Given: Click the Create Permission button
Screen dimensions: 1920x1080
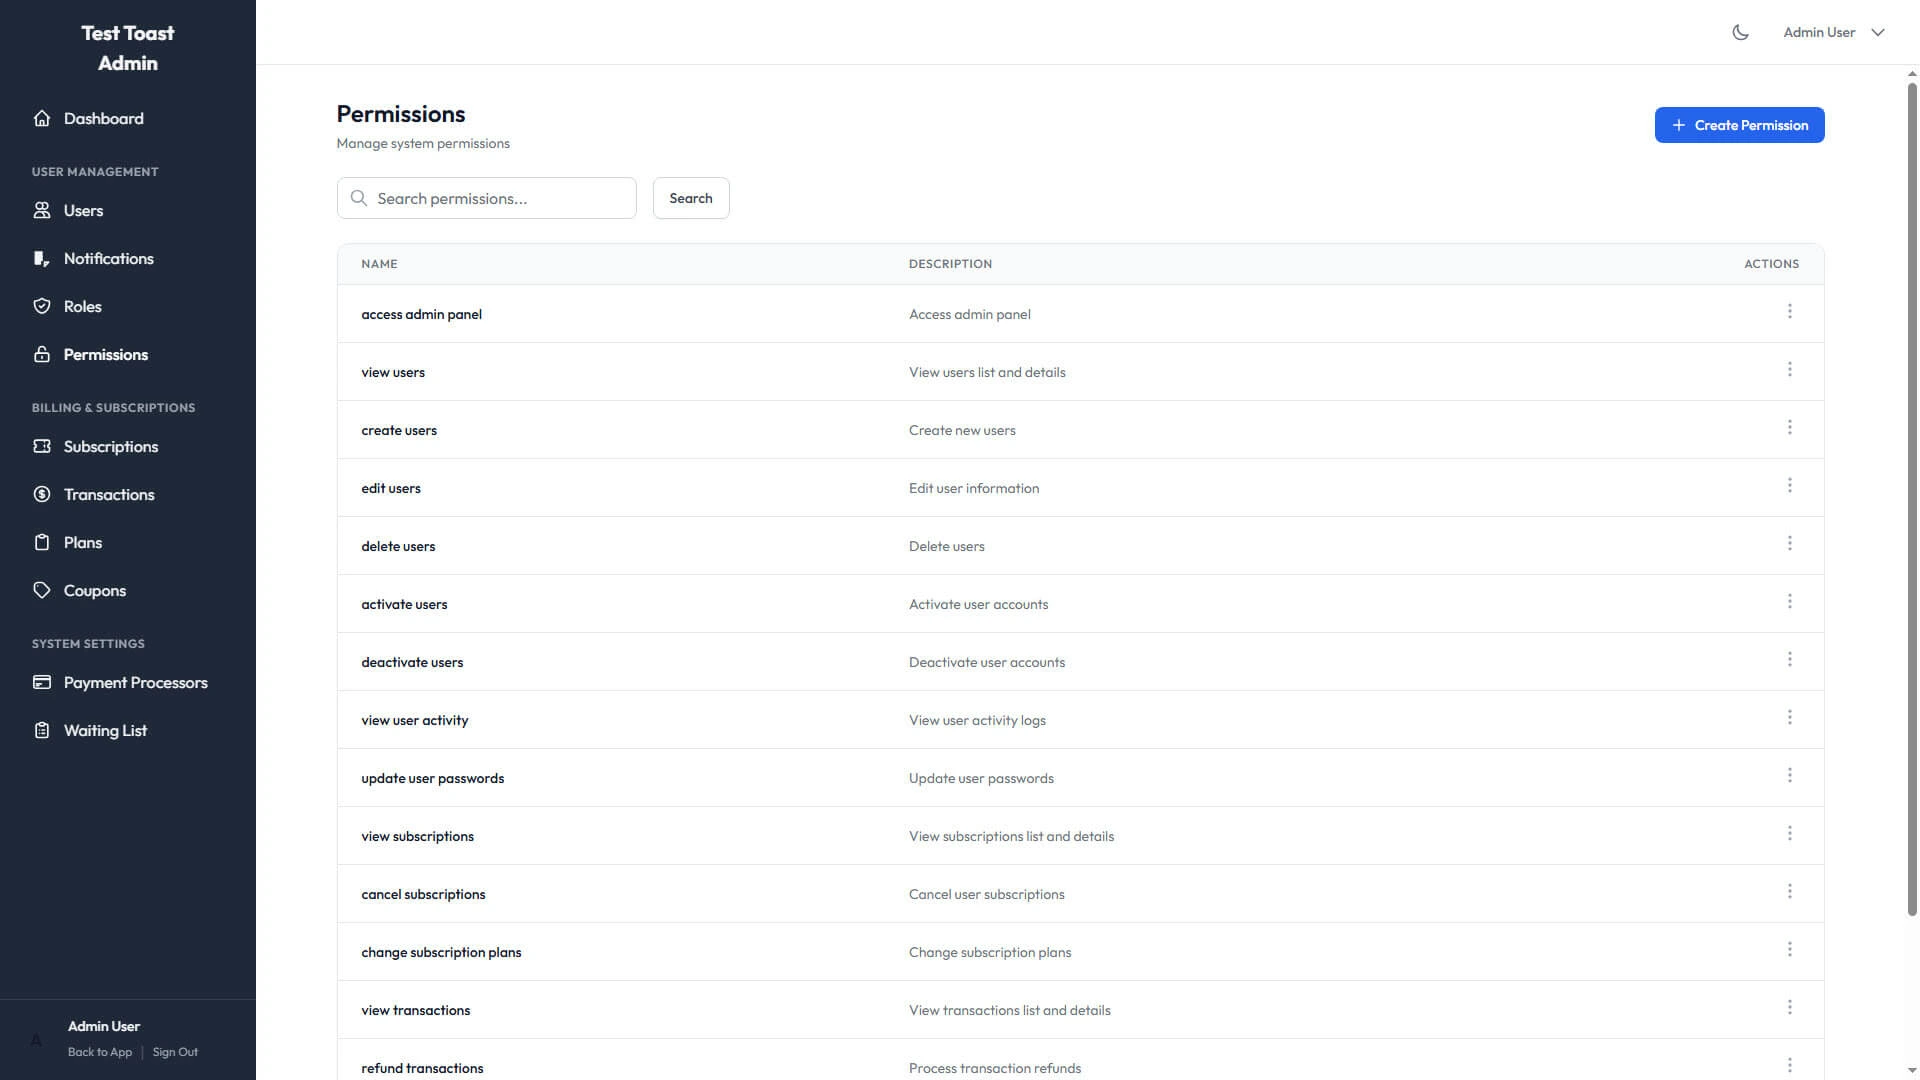Looking at the screenshot, I should (x=1739, y=125).
